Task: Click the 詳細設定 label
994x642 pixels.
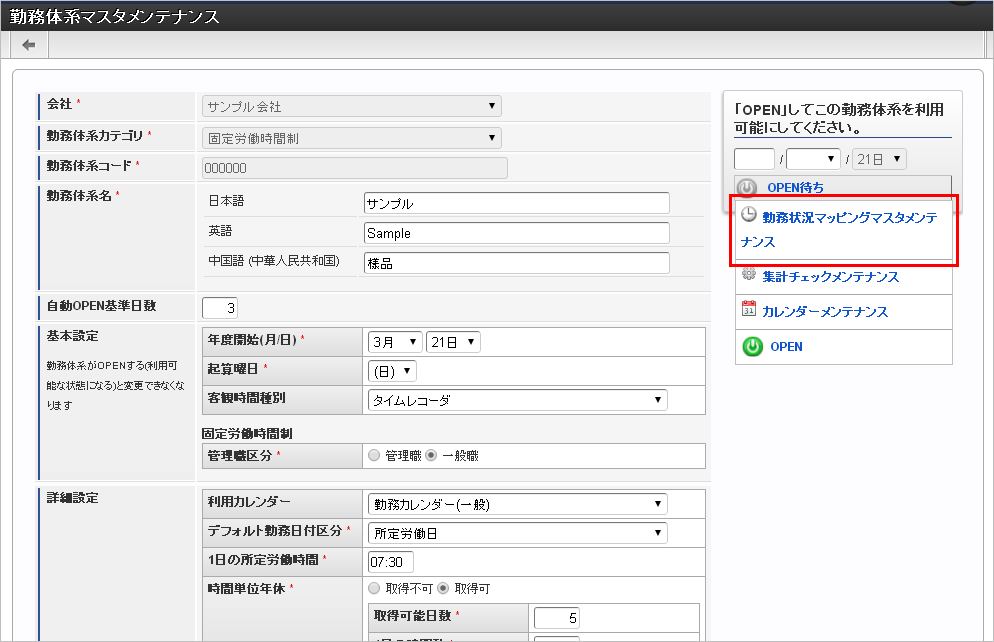Action: (72, 498)
